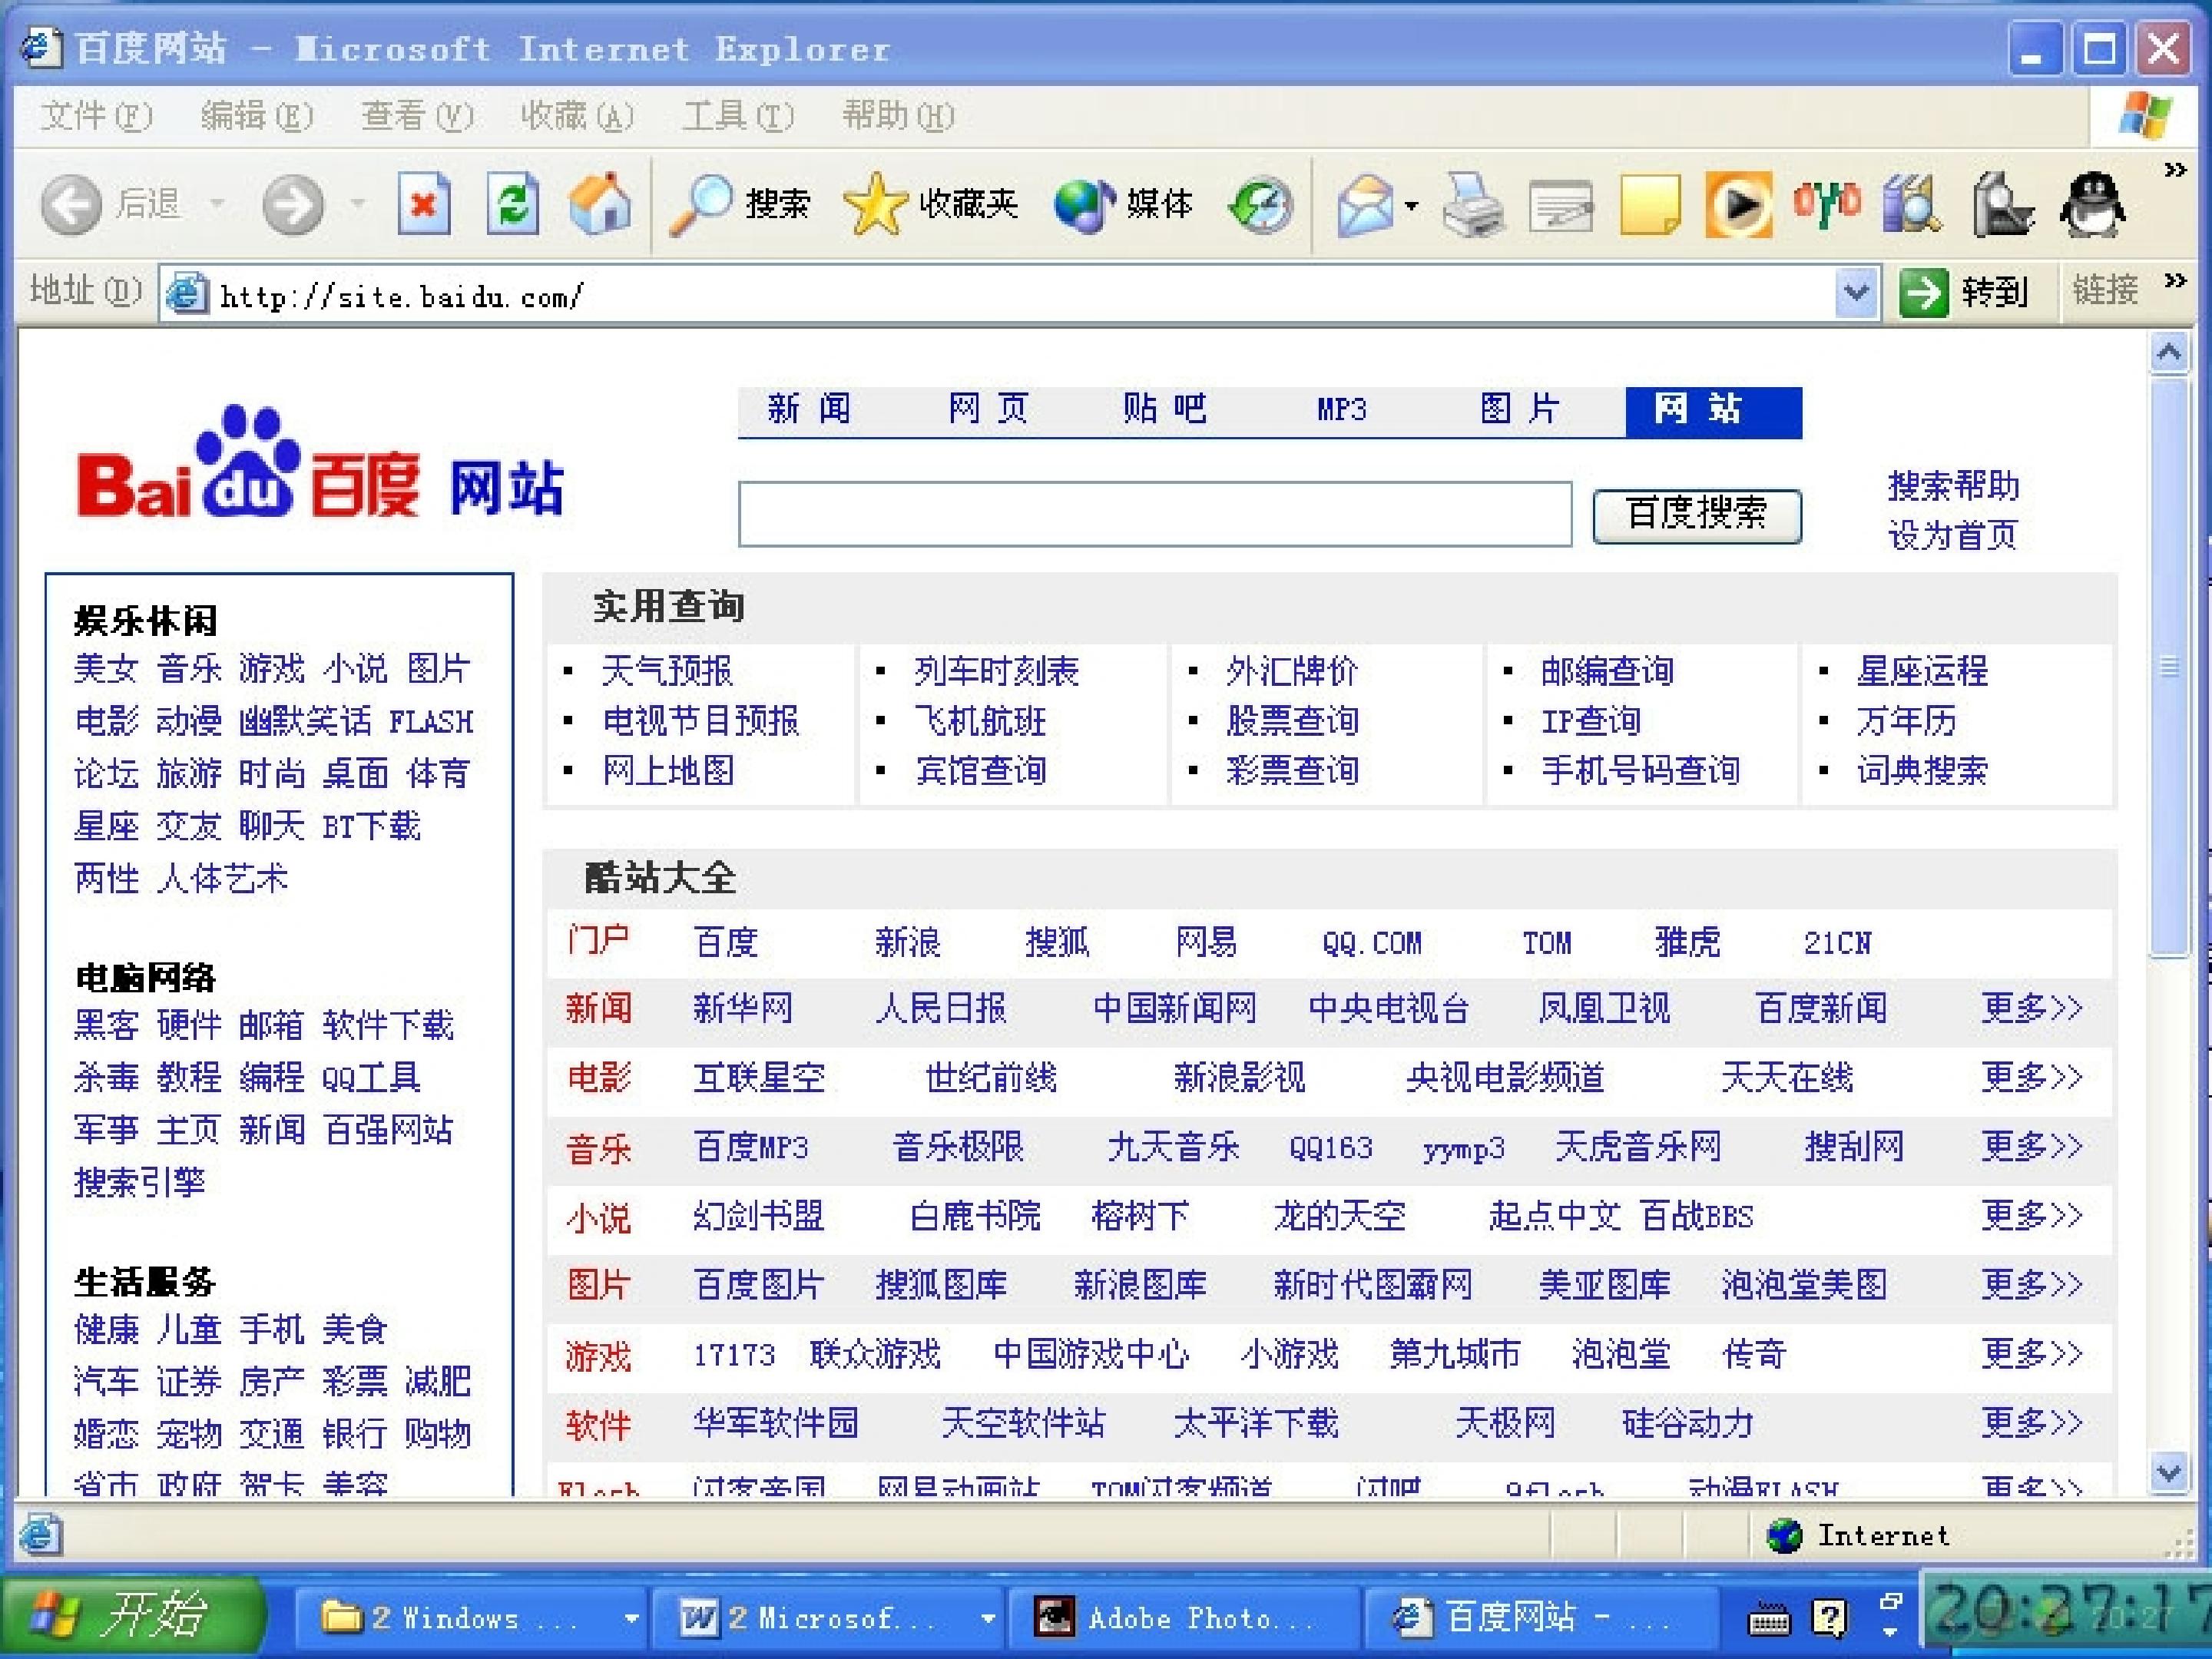Click the music library toolbar icon
2212x1659 pixels.
(x=1913, y=205)
